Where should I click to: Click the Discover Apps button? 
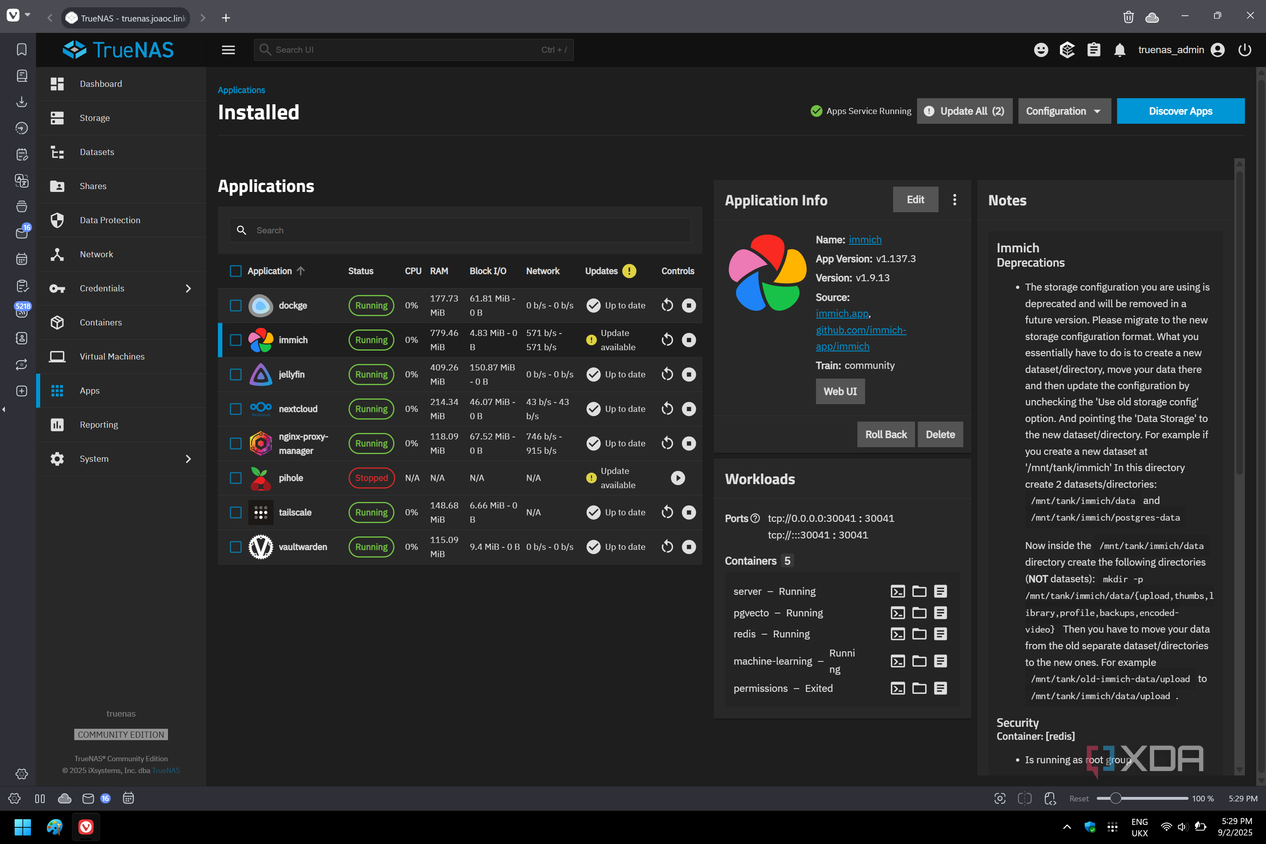coord(1180,111)
